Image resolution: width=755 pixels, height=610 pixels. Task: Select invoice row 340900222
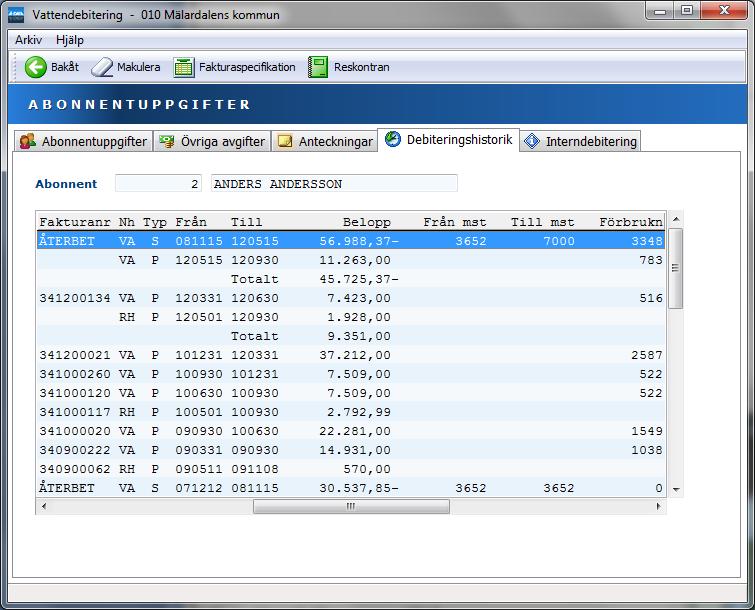[351, 450]
